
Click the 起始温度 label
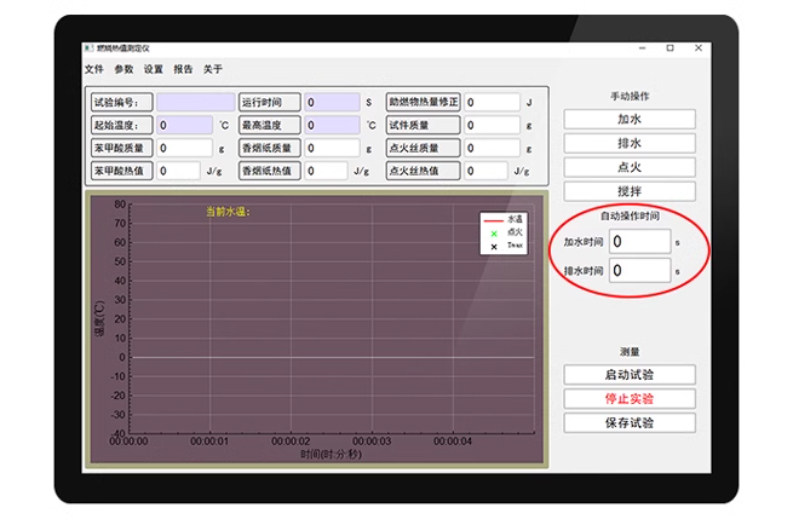tap(122, 125)
